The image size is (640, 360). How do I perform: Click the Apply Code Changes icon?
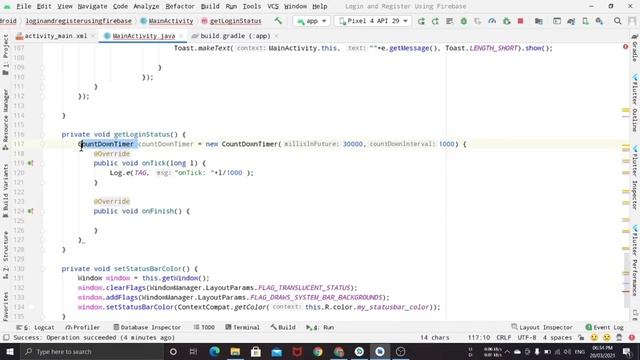coord(449,21)
